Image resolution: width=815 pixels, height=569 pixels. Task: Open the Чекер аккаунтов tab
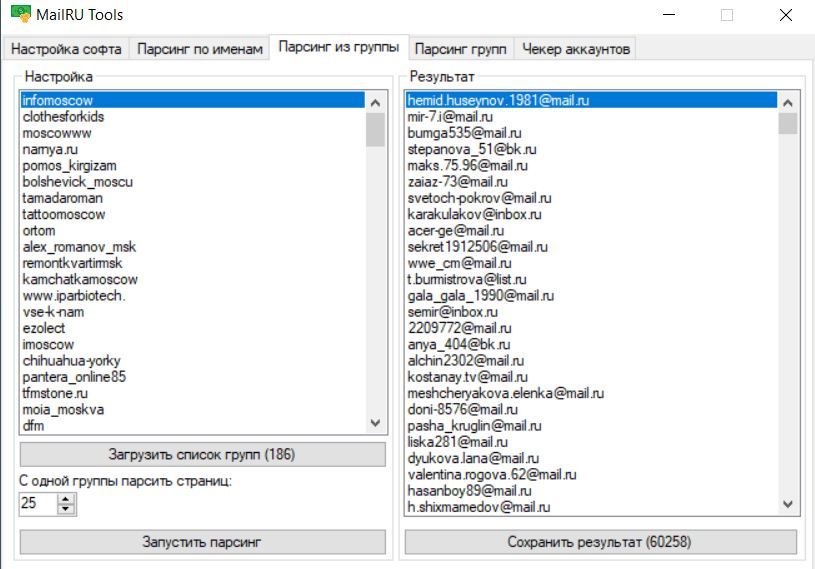point(576,49)
